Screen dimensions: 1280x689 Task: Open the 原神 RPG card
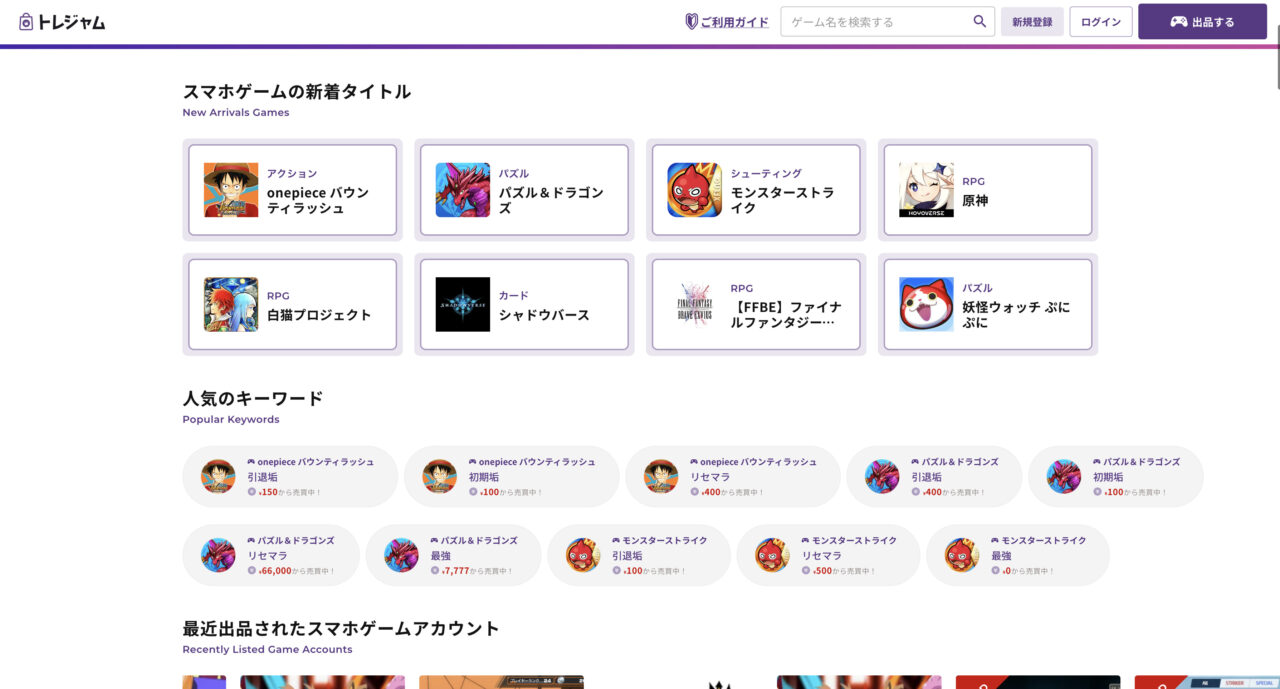pos(988,190)
